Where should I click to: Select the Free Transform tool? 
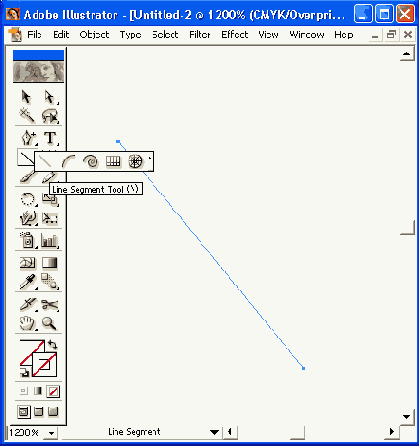(50, 218)
